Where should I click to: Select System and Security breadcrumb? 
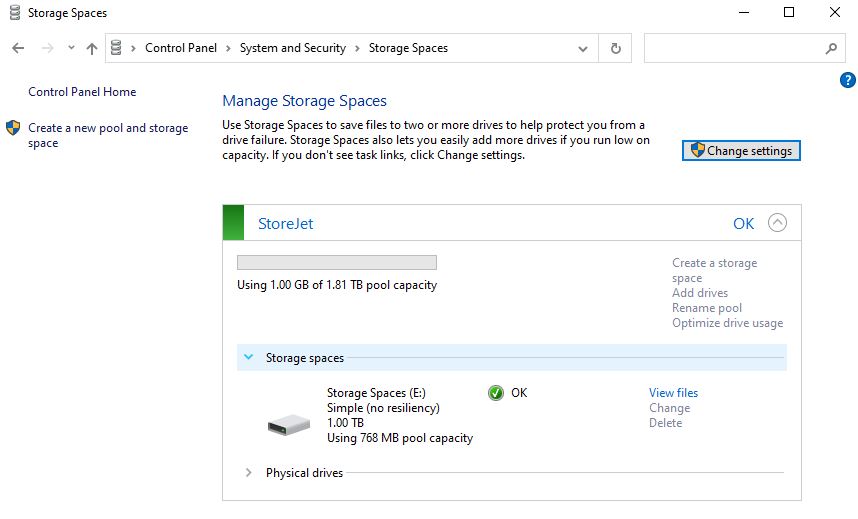[x=293, y=48]
